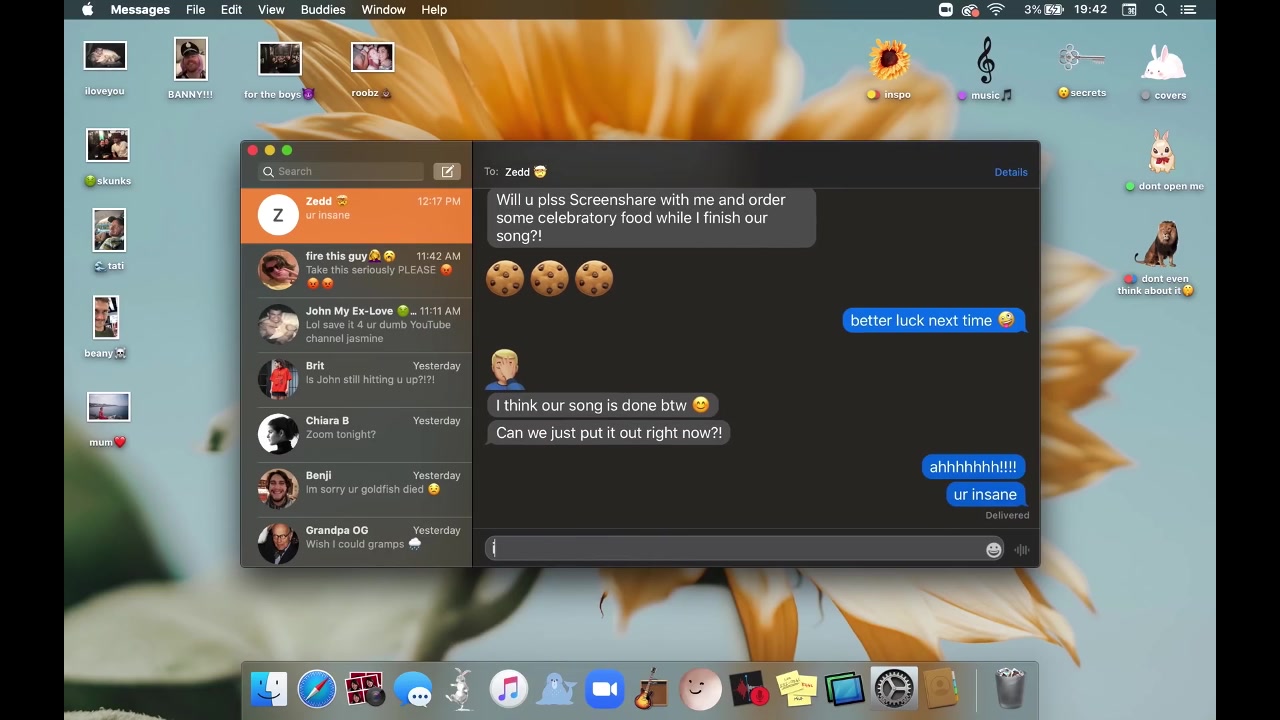Select the Chiara B conversation
The image size is (1280, 720).
pyautogui.click(x=356, y=435)
